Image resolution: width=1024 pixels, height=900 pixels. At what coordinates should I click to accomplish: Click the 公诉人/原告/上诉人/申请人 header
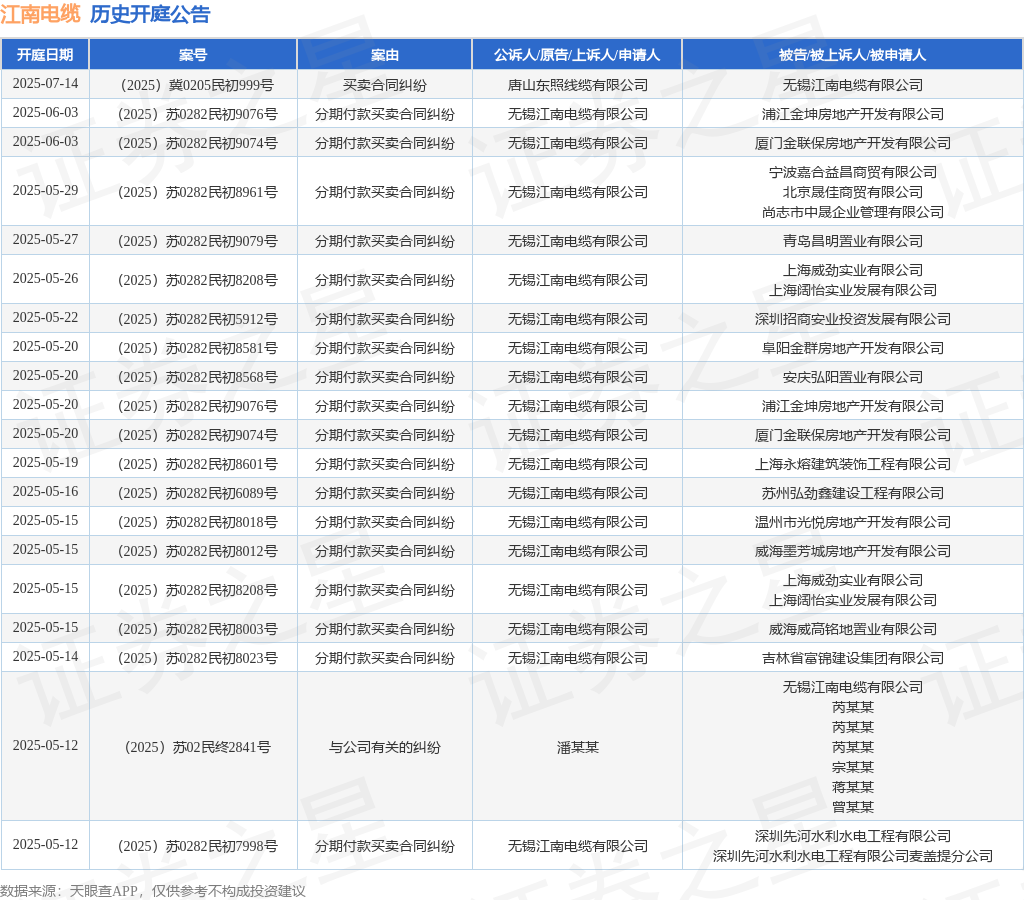pyautogui.click(x=577, y=55)
